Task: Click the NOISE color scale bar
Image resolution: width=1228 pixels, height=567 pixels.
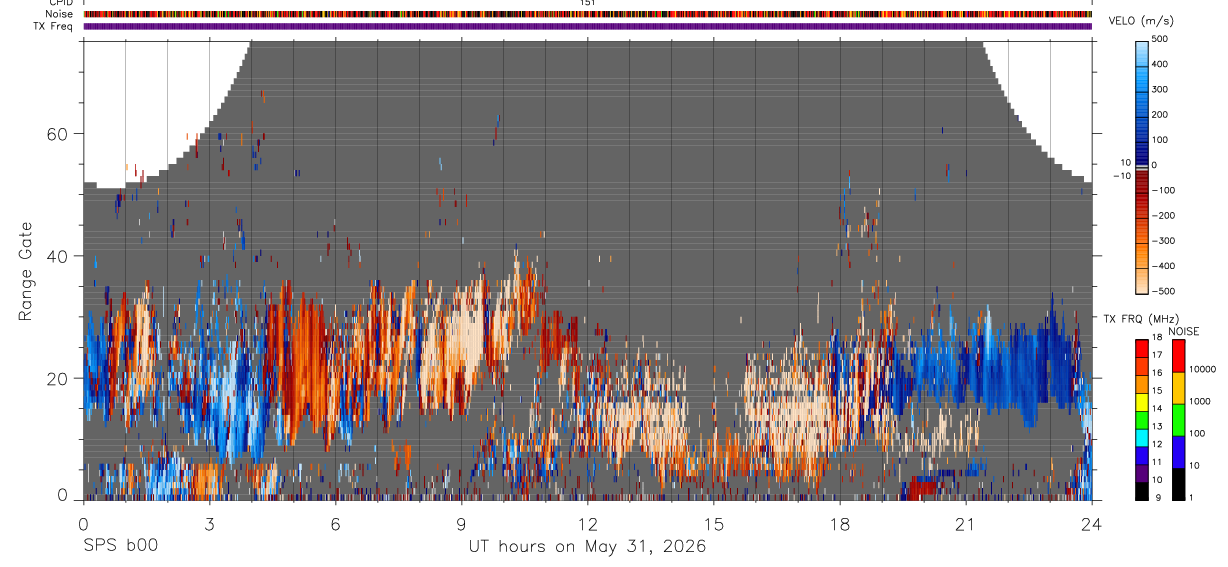Action: (1179, 420)
